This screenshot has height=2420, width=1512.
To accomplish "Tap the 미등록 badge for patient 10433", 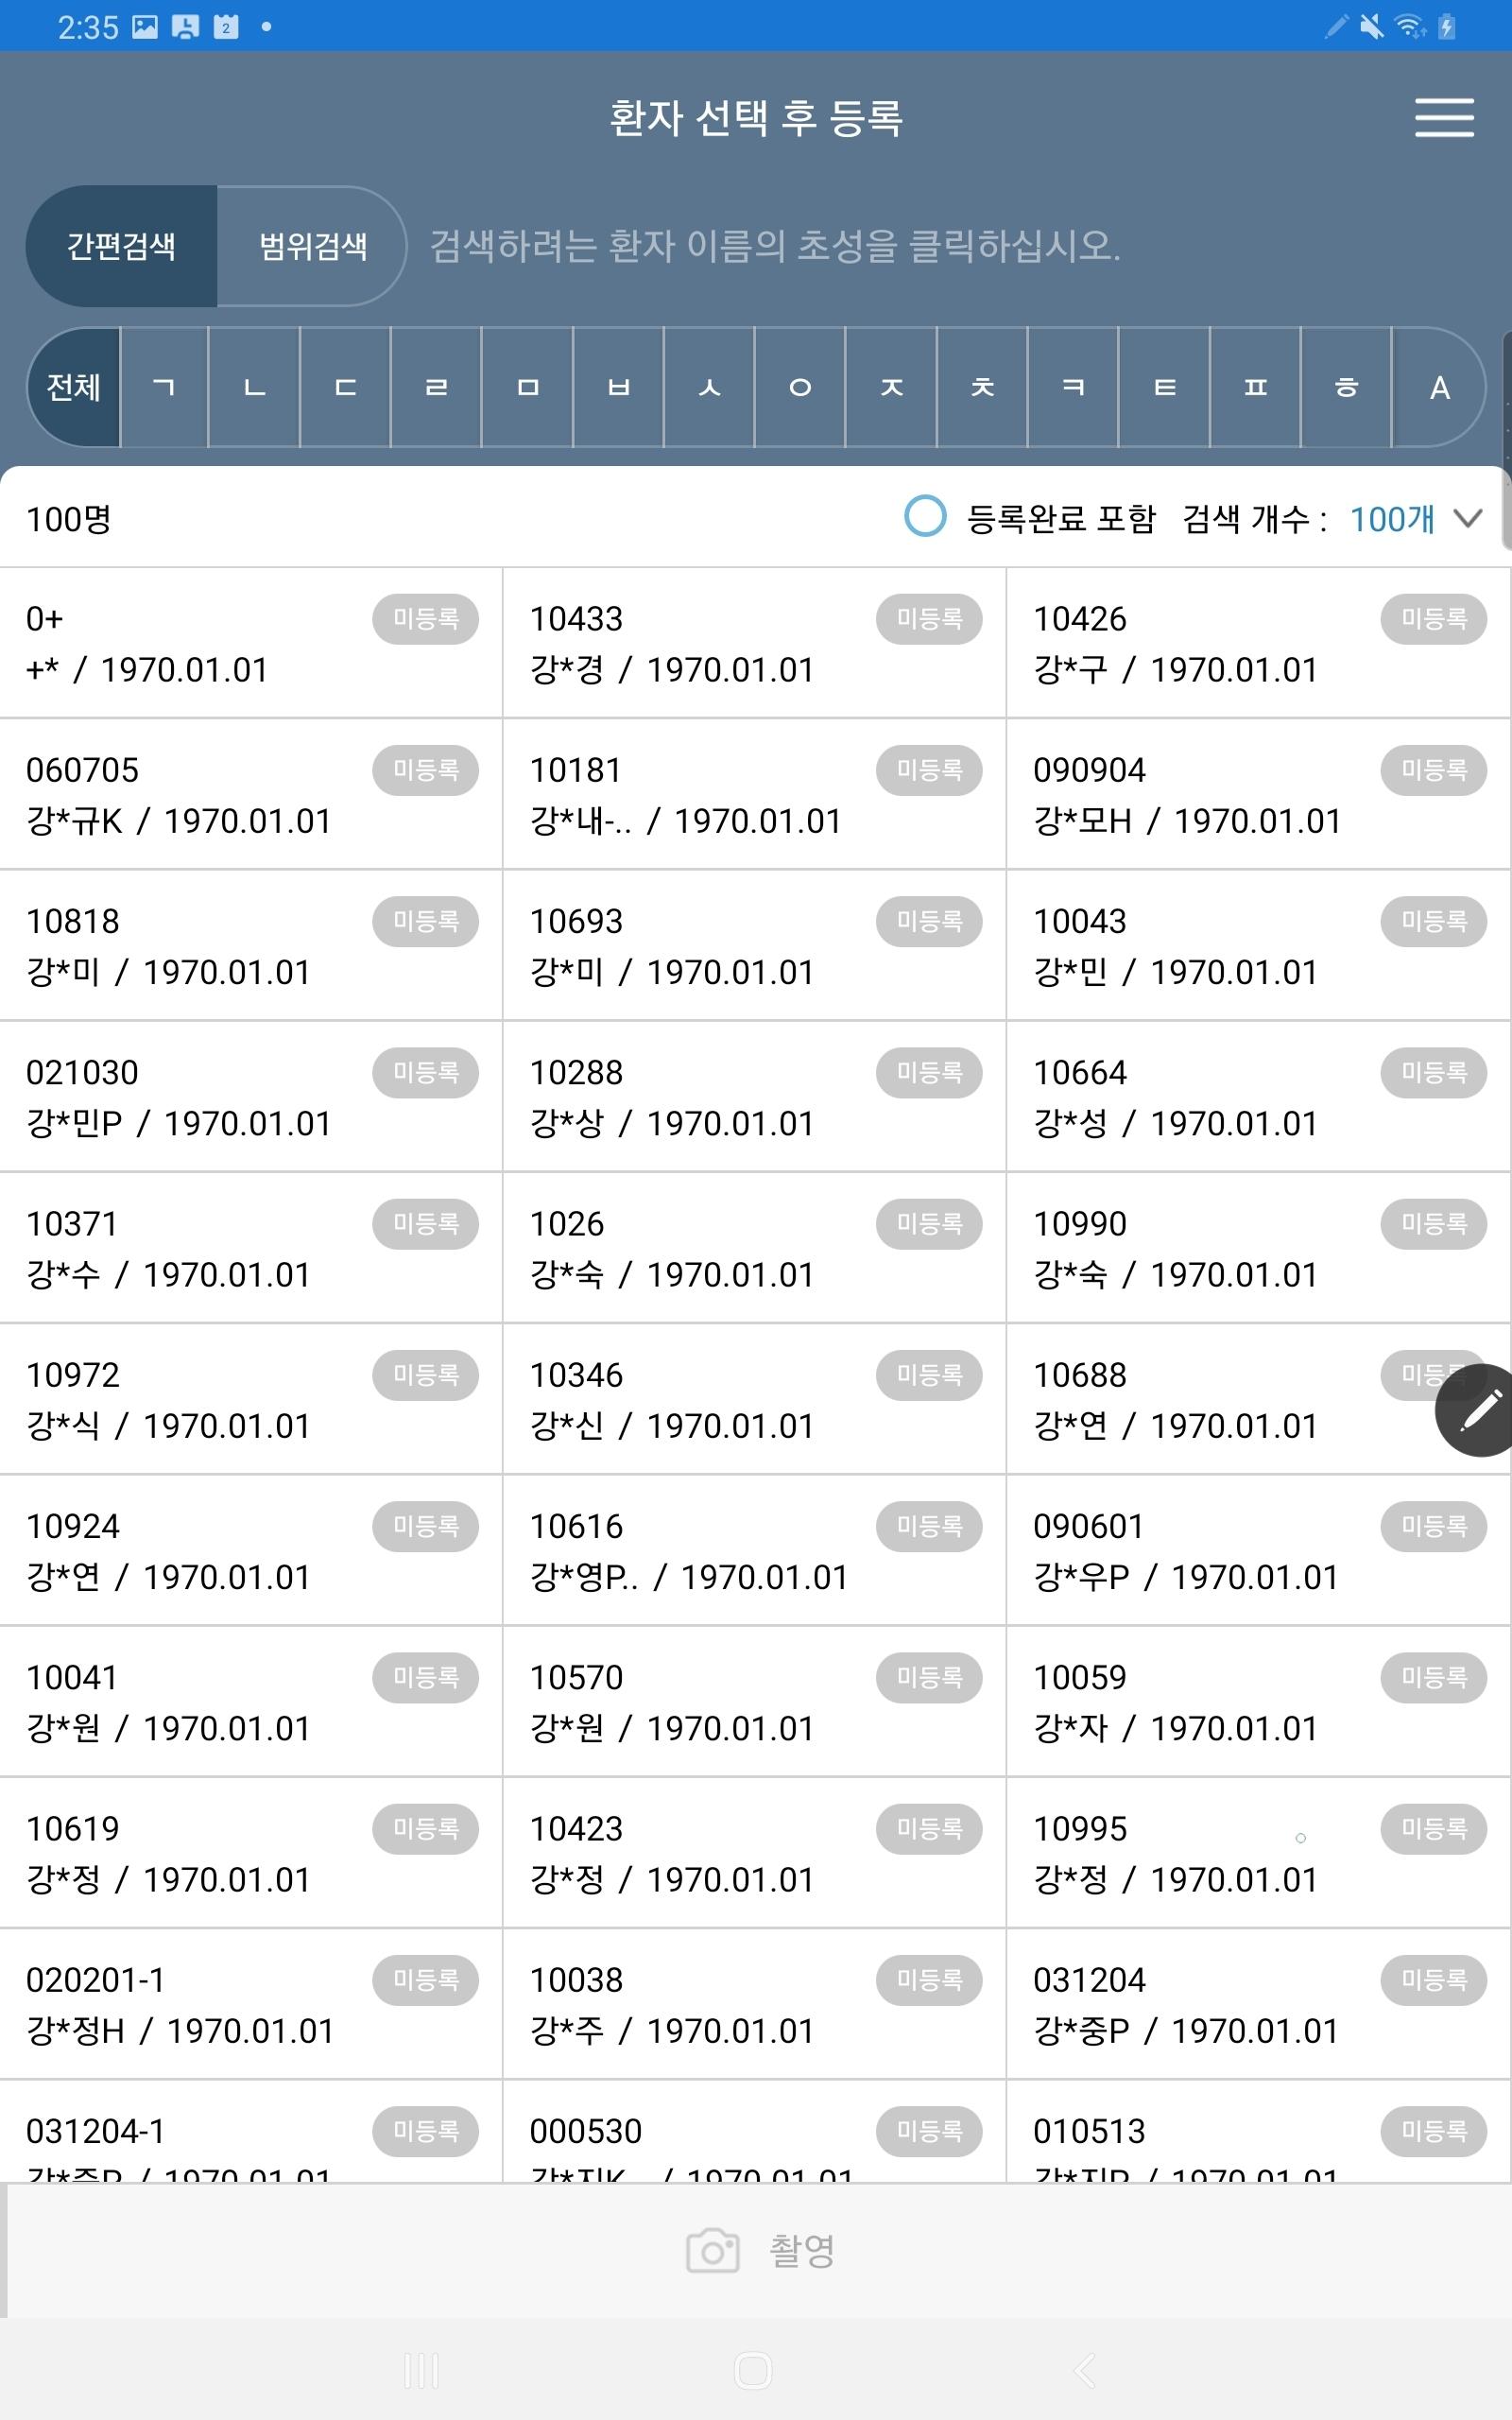I will click(x=929, y=619).
